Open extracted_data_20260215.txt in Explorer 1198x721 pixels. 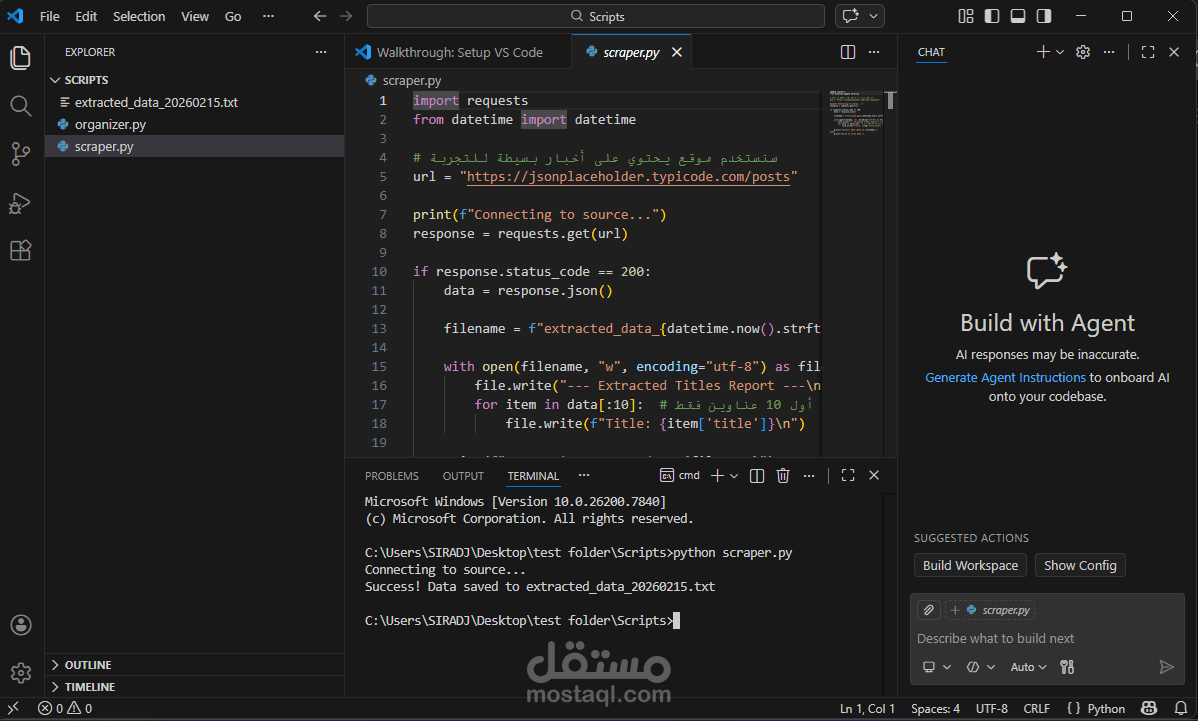194,102
